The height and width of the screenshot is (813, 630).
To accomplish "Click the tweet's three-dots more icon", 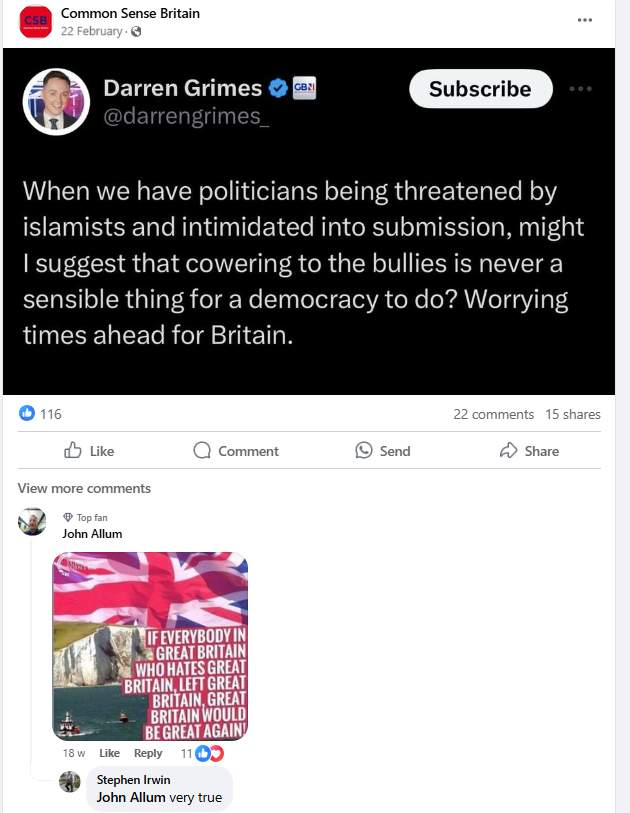I will pyautogui.click(x=580, y=89).
